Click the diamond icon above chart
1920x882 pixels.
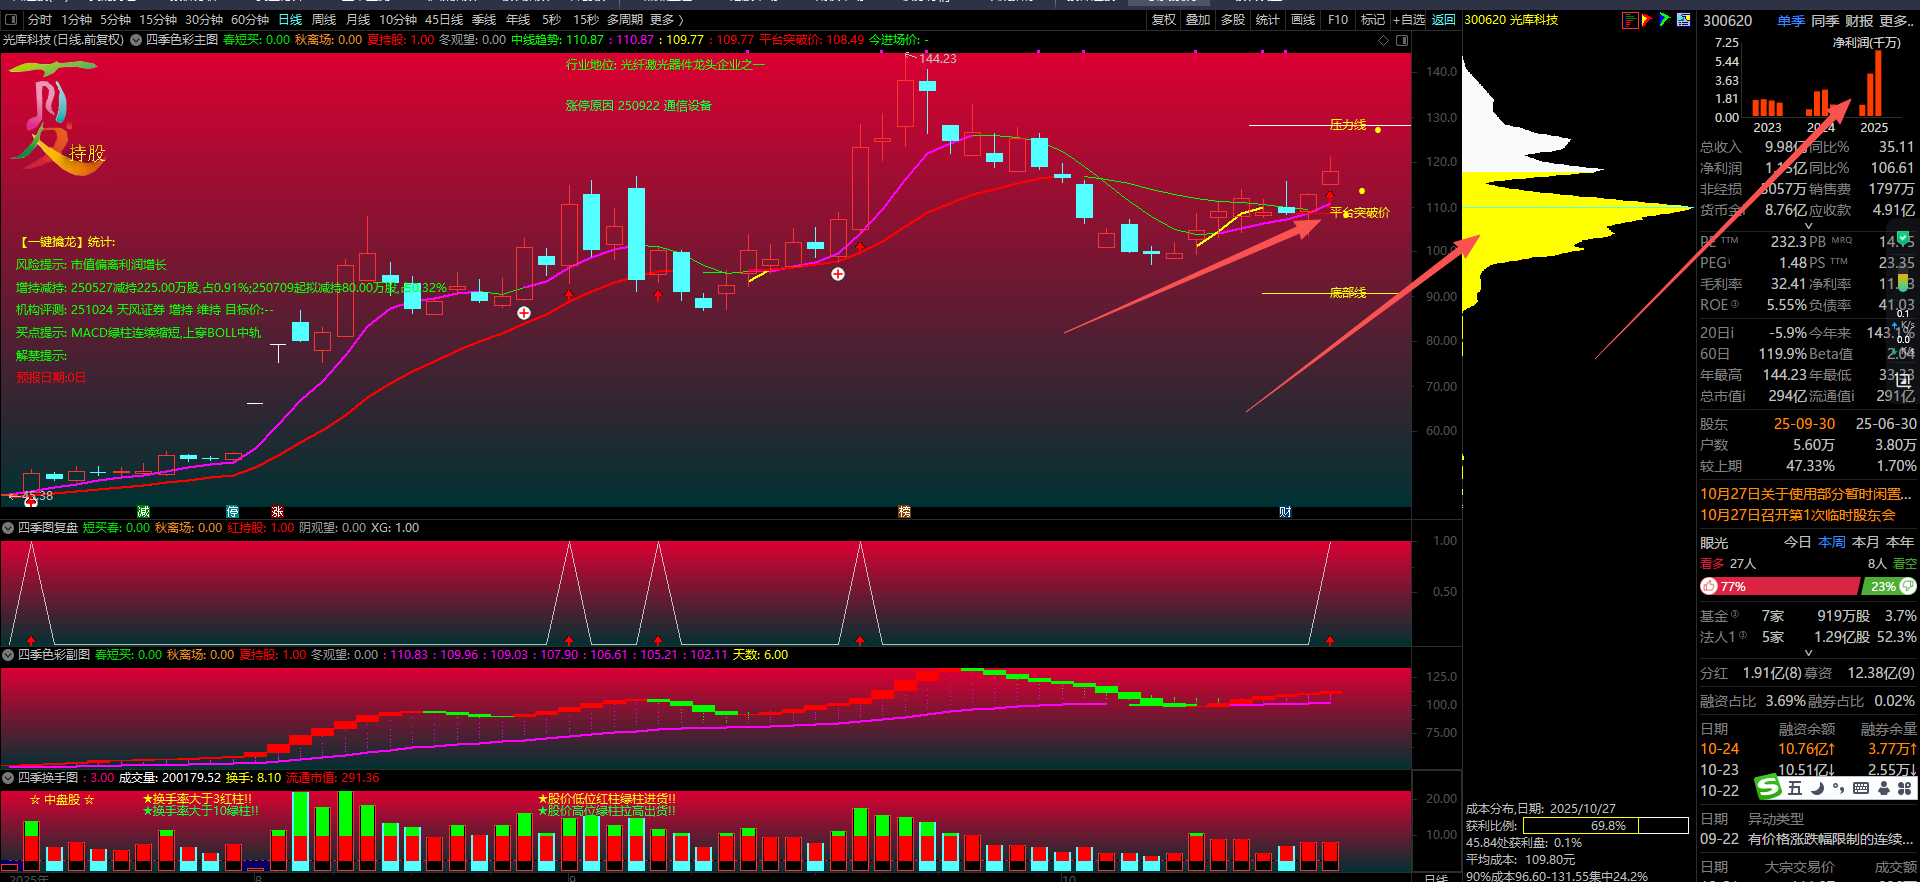[x=1384, y=40]
